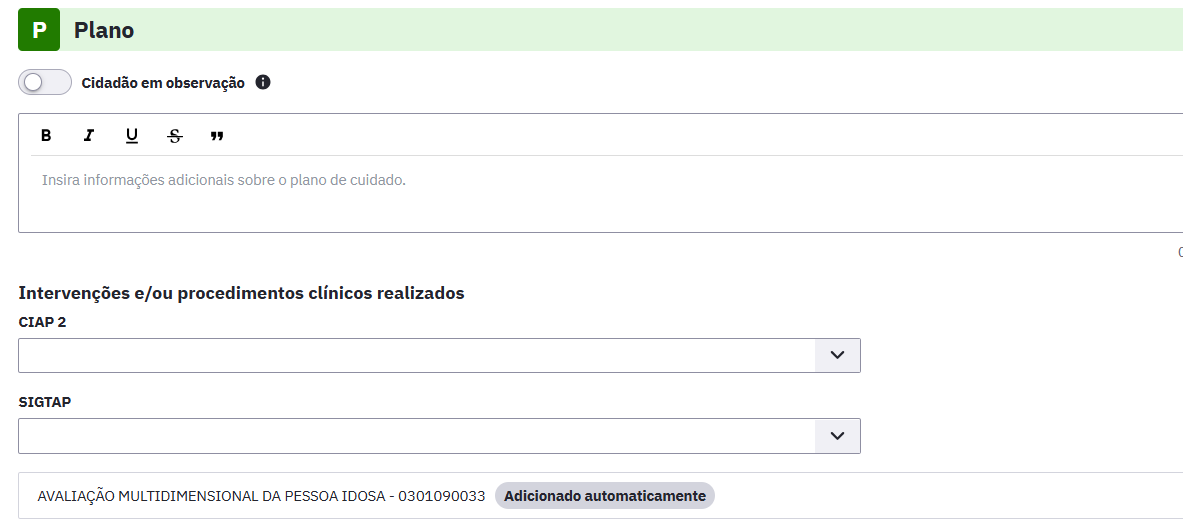Screen dimensions: 1183x519
Task: Apply italic formatting in the editor
Action: pyautogui.click(x=89, y=136)
